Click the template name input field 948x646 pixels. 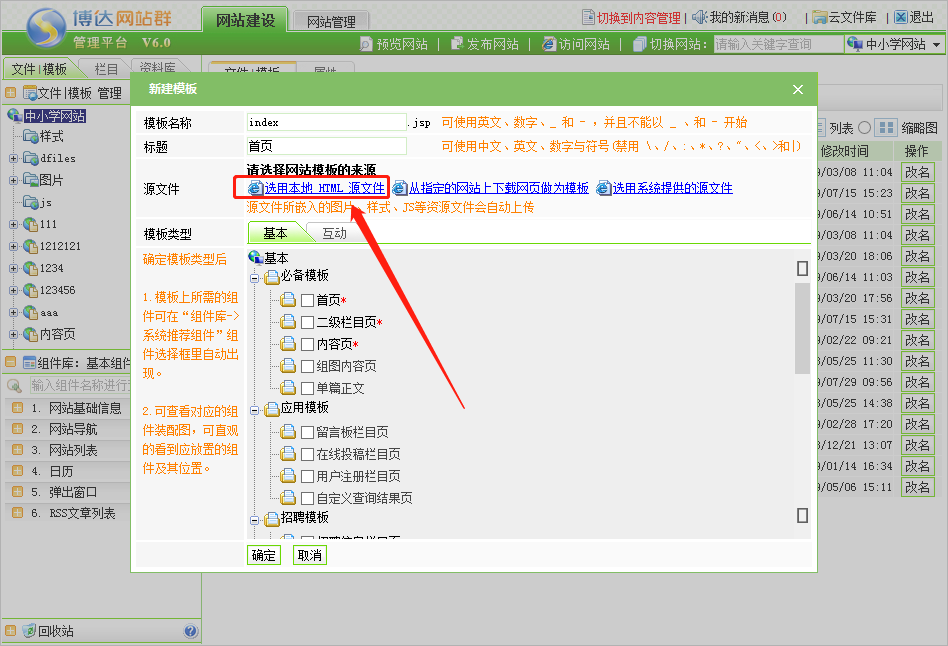tap(326, 122)
